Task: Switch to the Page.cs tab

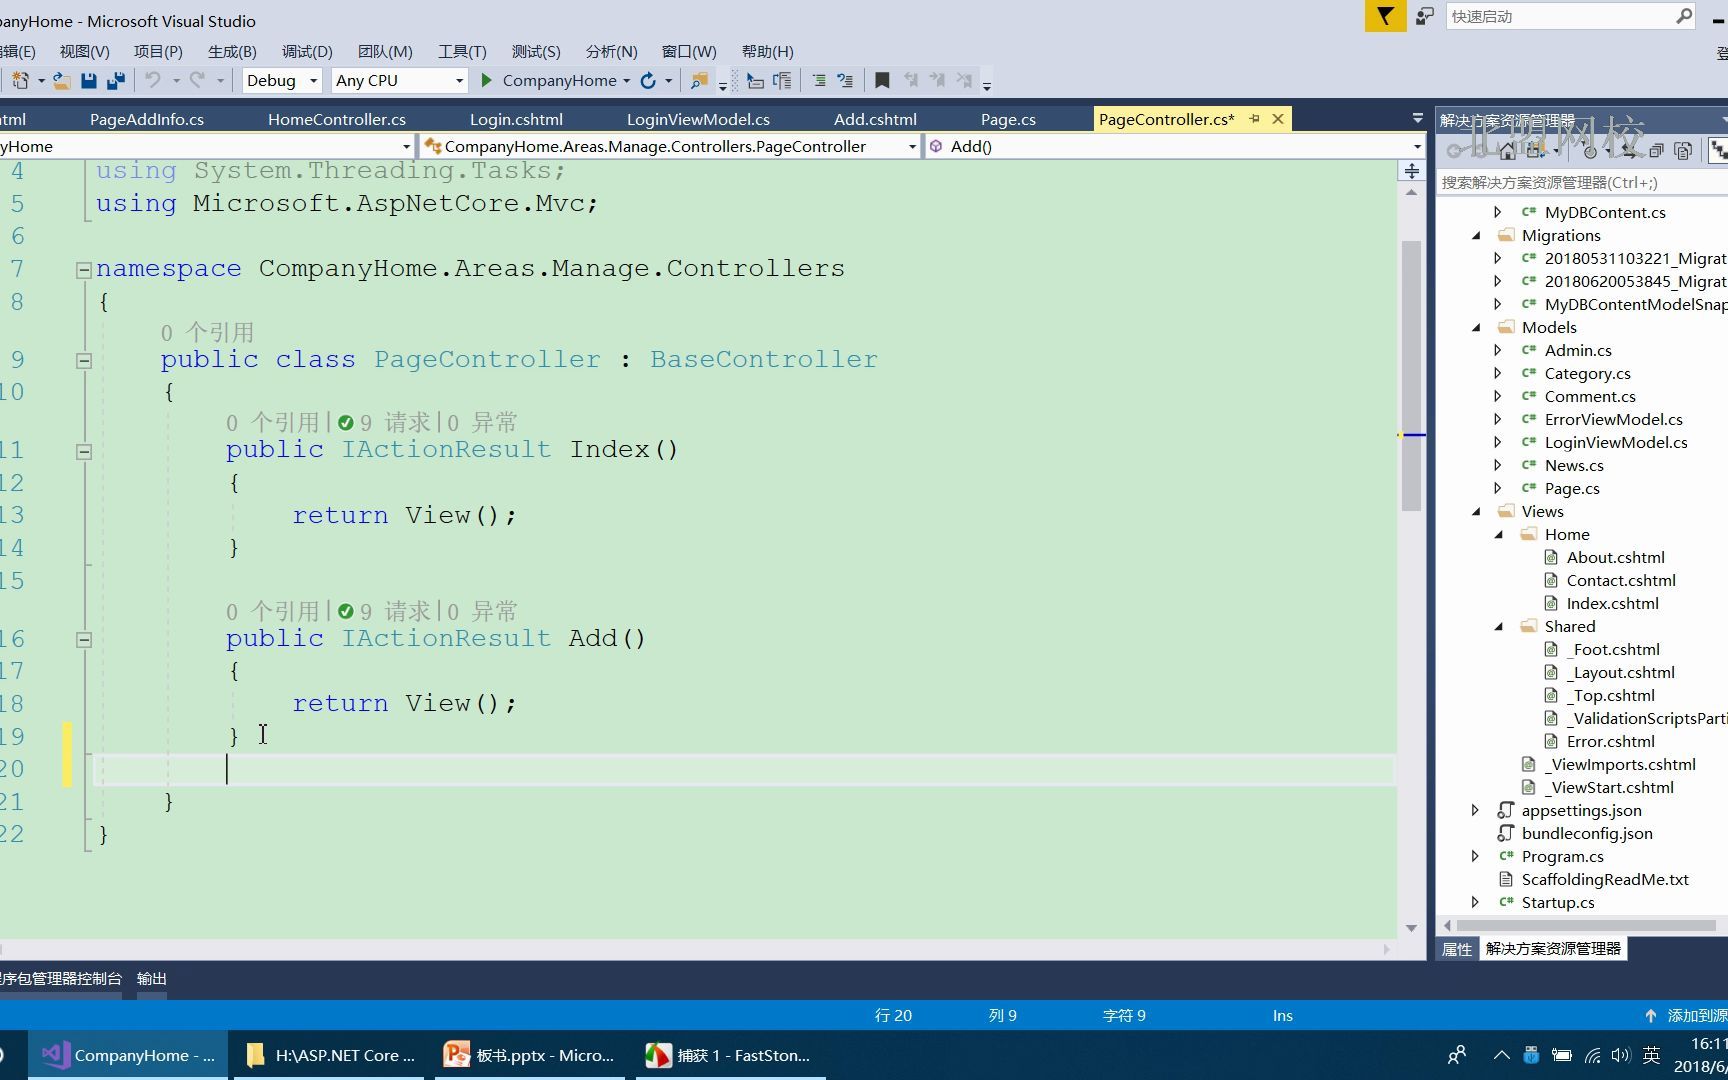Action: pos(1008,119)
